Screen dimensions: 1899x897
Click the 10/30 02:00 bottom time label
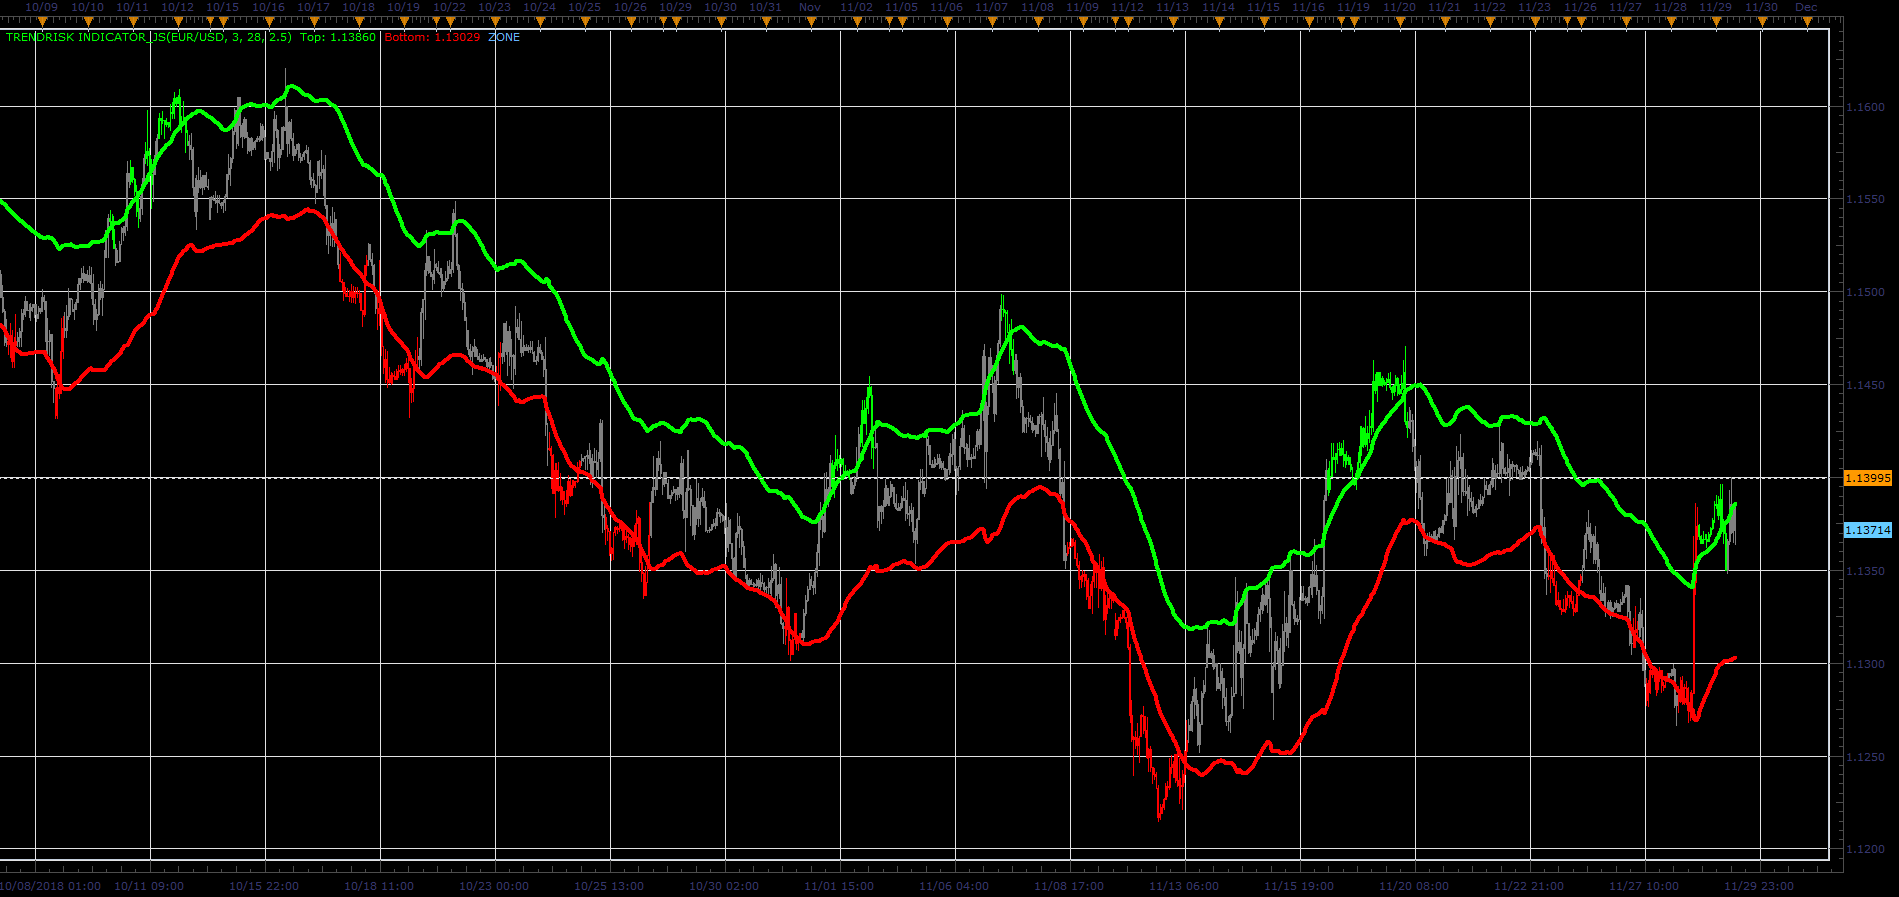[724, 886]
